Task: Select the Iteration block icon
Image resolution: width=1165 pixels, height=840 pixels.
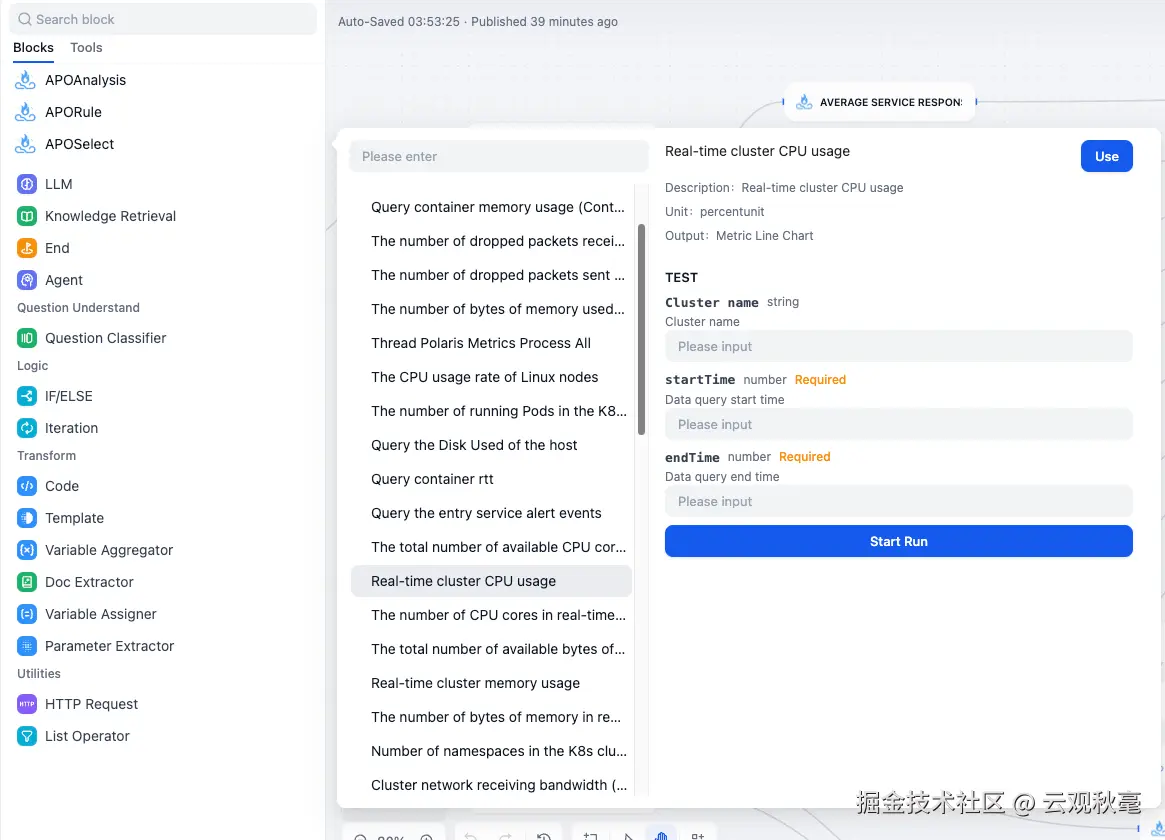Action: pos(27,428)
